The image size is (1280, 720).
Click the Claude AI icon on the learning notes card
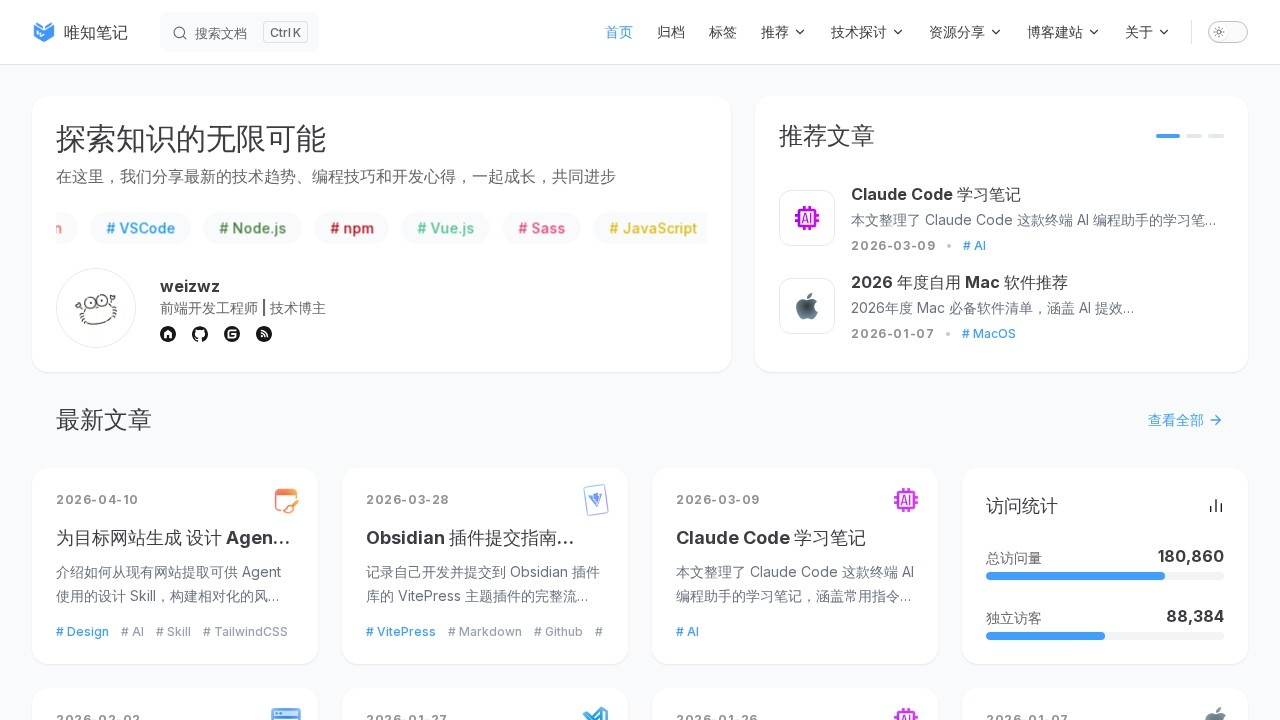coord(807,218)
